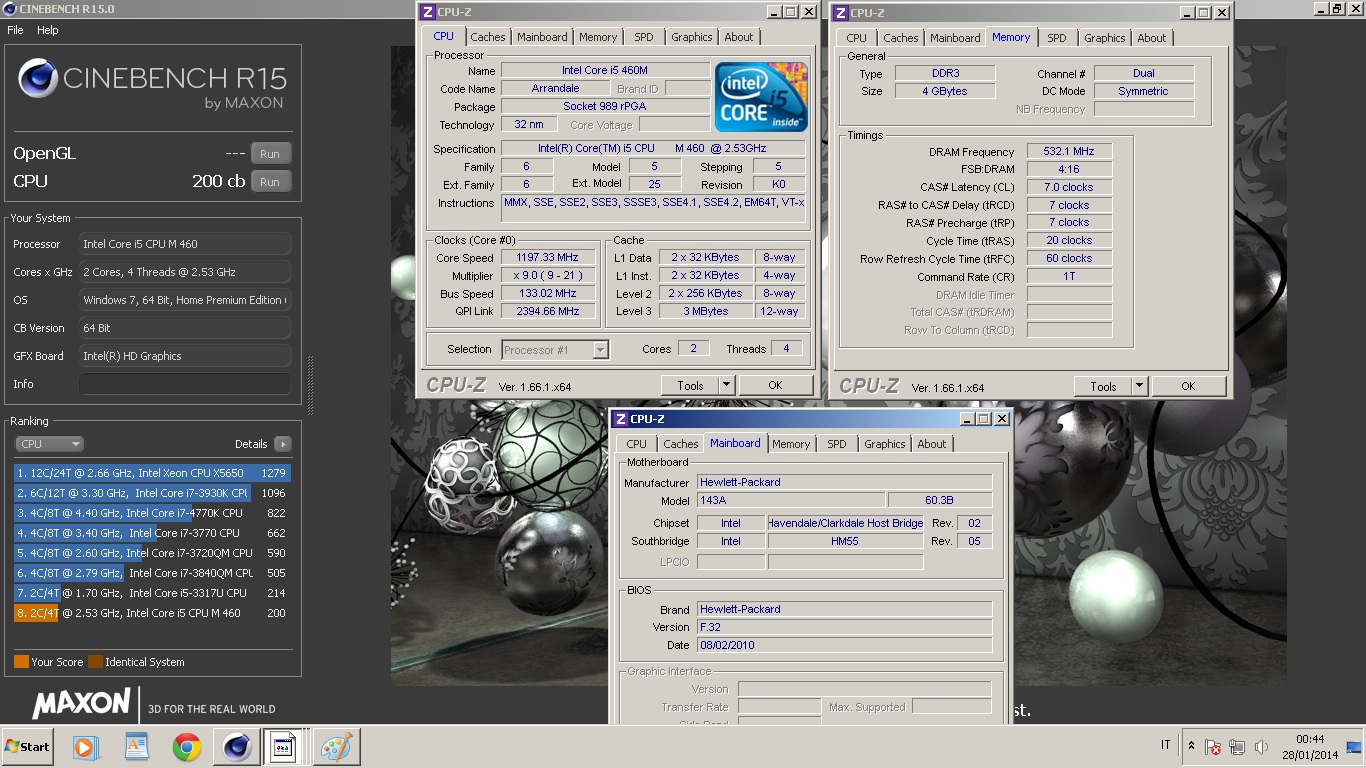Viewport: 1366px width, 768px height.
Task: Click OK in the Memory window
Action: point(1188,387)
